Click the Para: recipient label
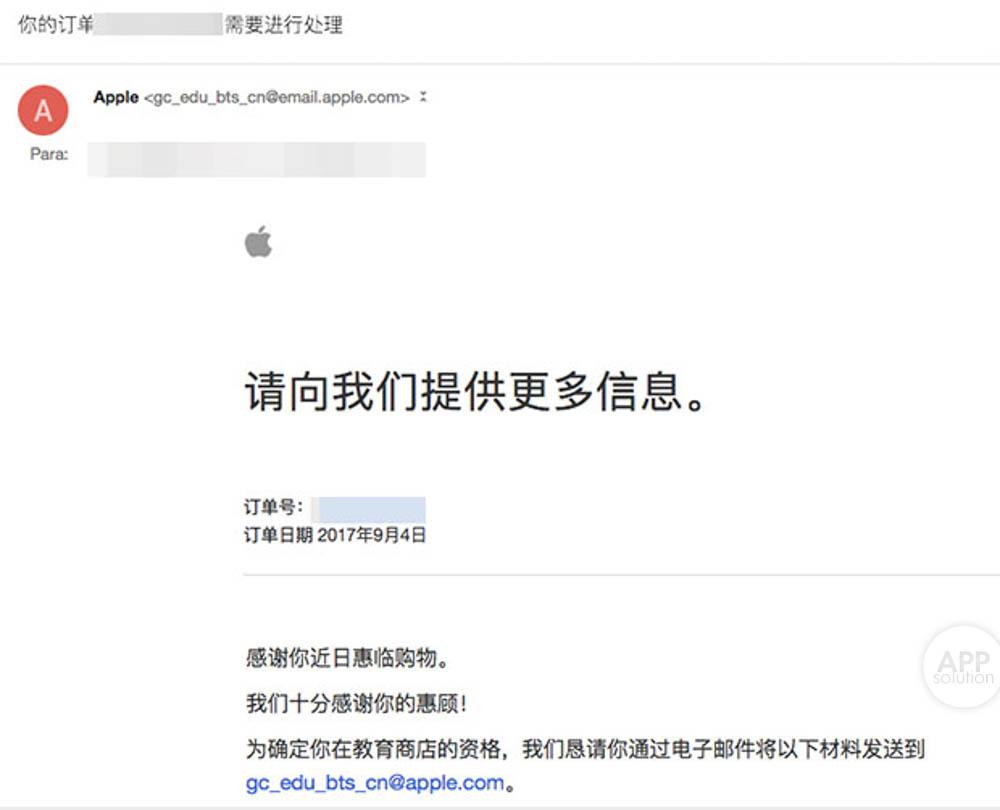Screen dimensions: 1000x810 [x=49, y=154]
